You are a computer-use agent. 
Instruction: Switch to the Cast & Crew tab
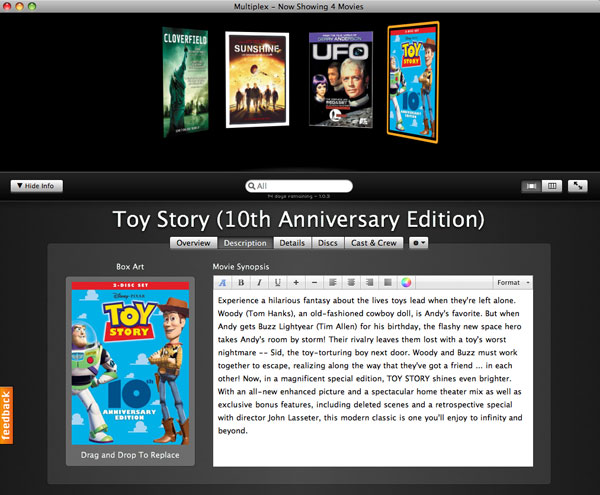point(374,243)
